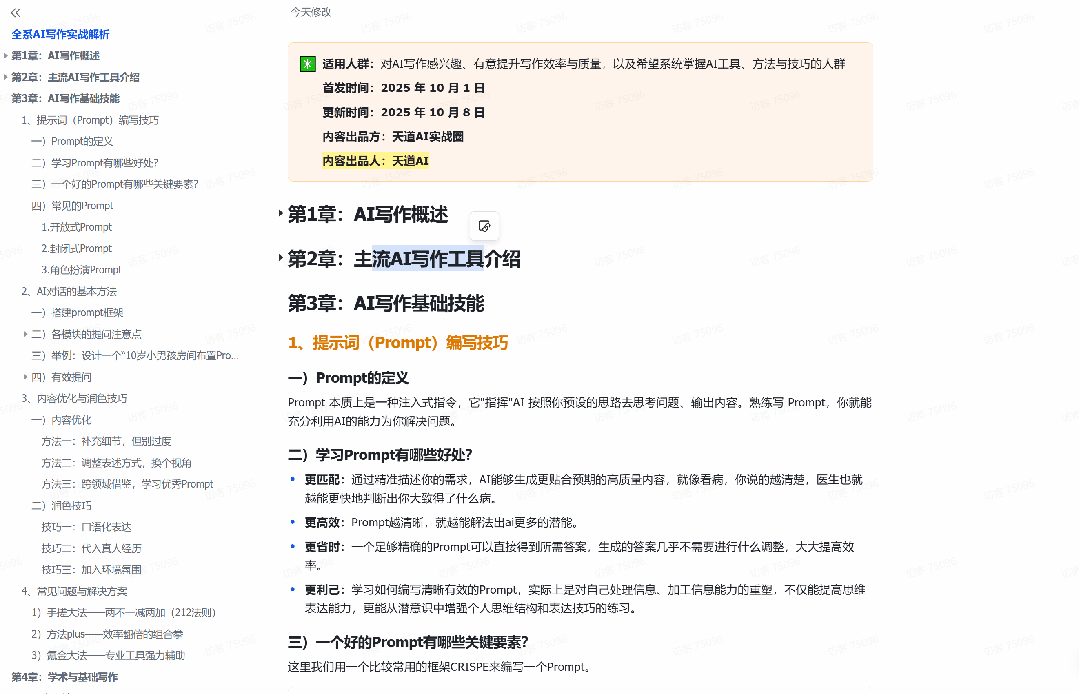Collapse the 第2章 document heading via its triangle
The image size is (1079, 694).
pyautogui.click(x=279, y=258)
